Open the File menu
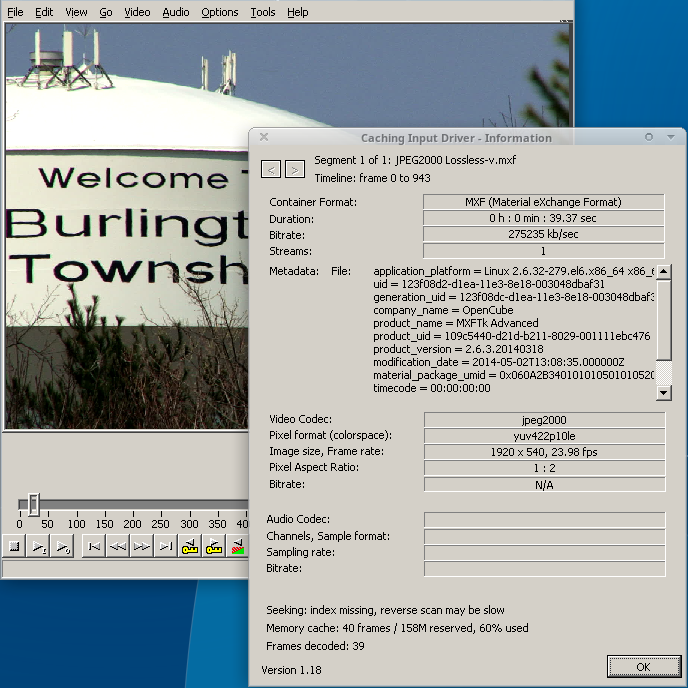688x688 pixels. (x=15, y=12)
